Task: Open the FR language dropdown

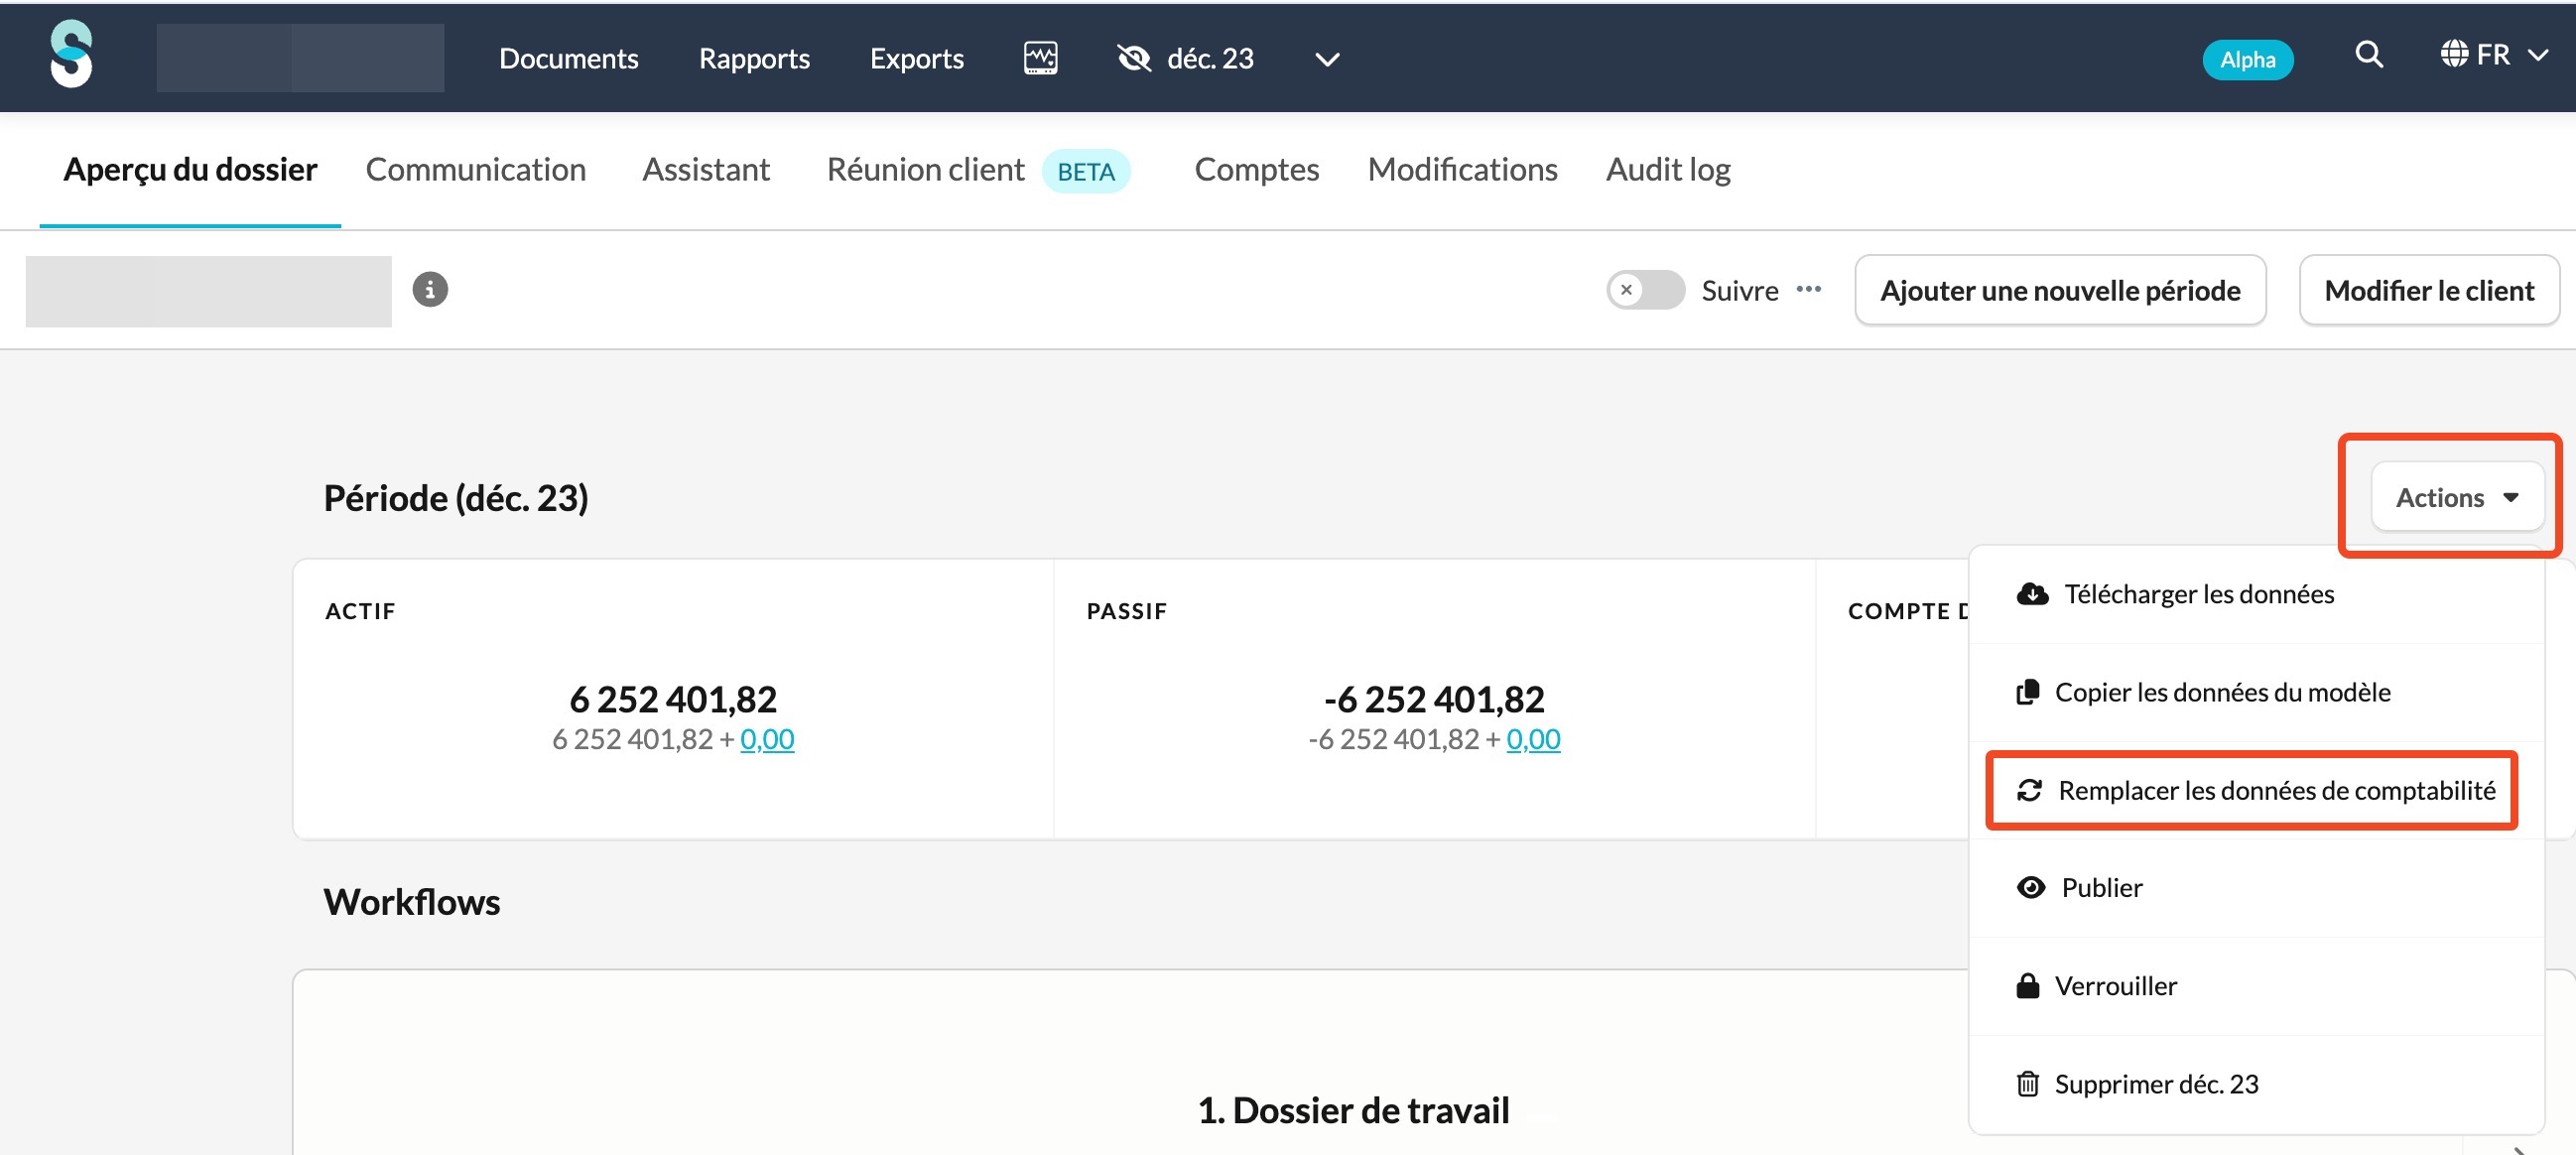Action: [x=2493, y=55]
